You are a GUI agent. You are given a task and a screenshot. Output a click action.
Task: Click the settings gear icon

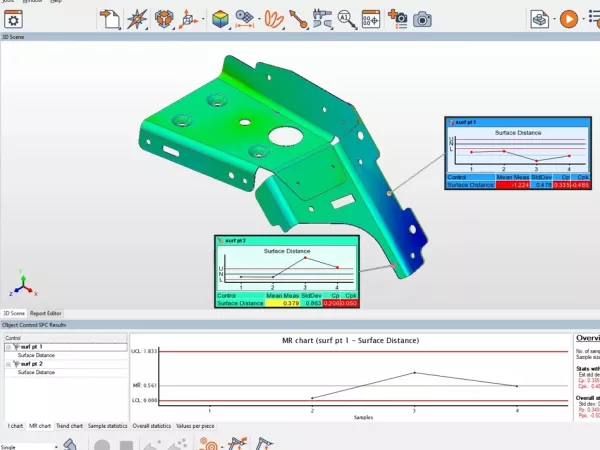14,19
